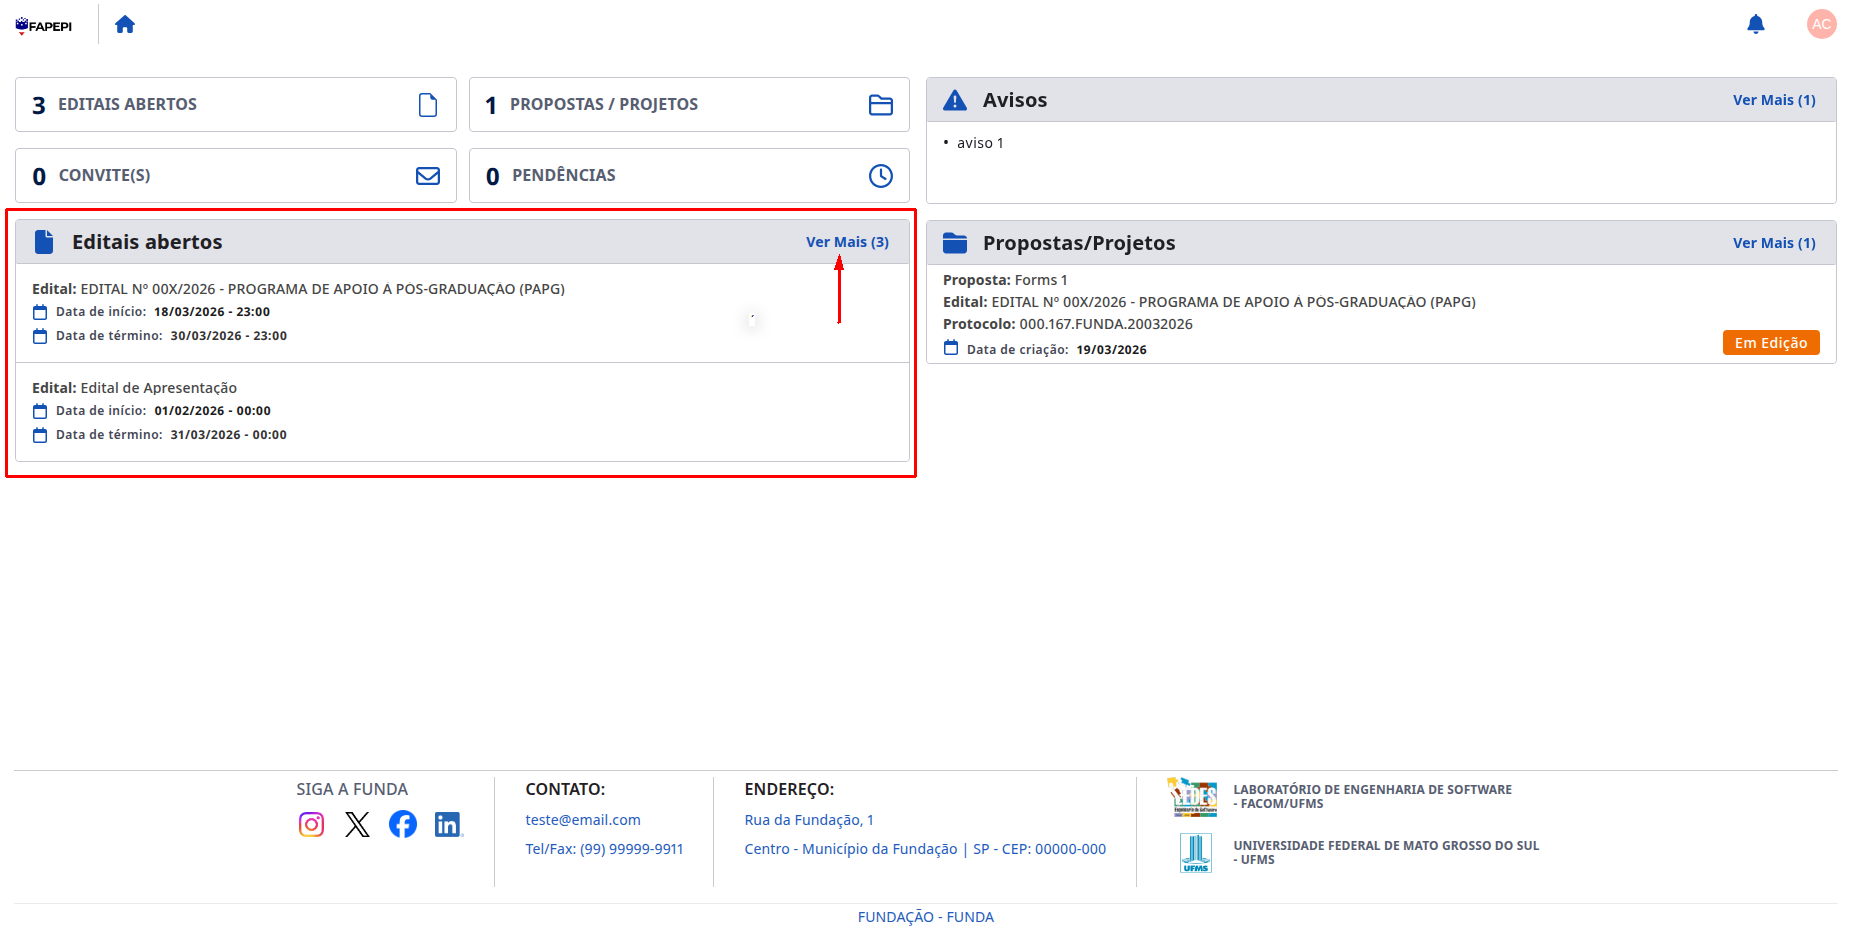Open the X (Twitter) social link
The height and width of the screenshot is (930, 1852).
pos(357,824)
